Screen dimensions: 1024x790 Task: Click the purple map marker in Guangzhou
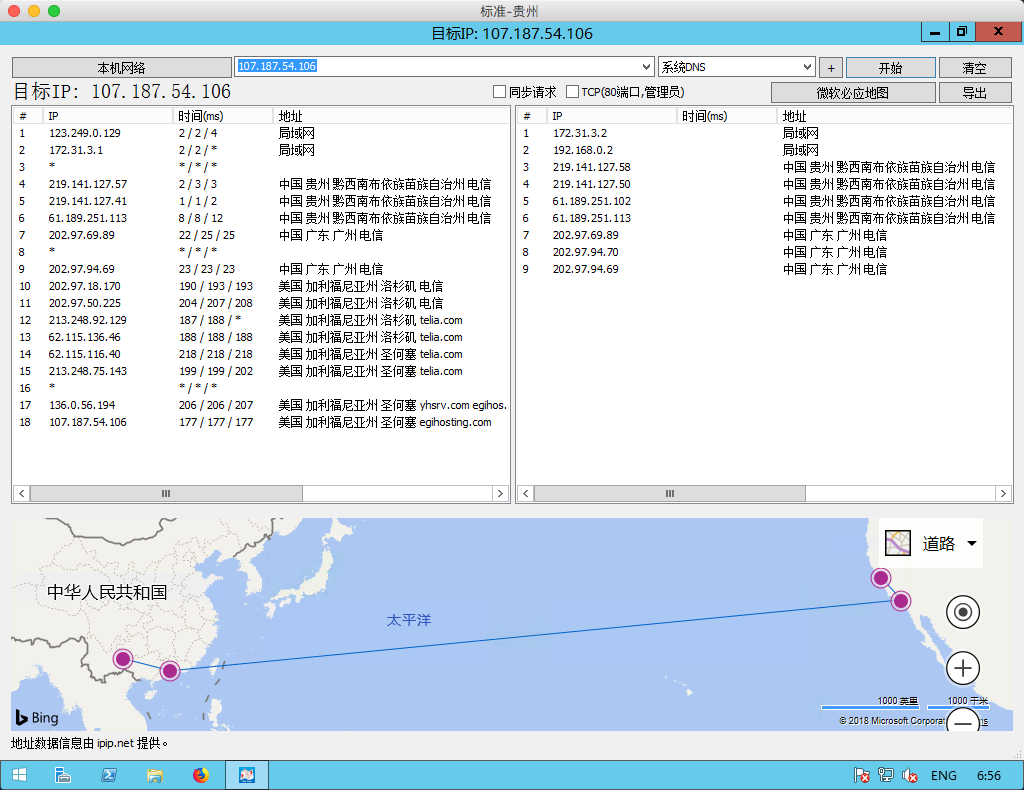pos(170,670)
